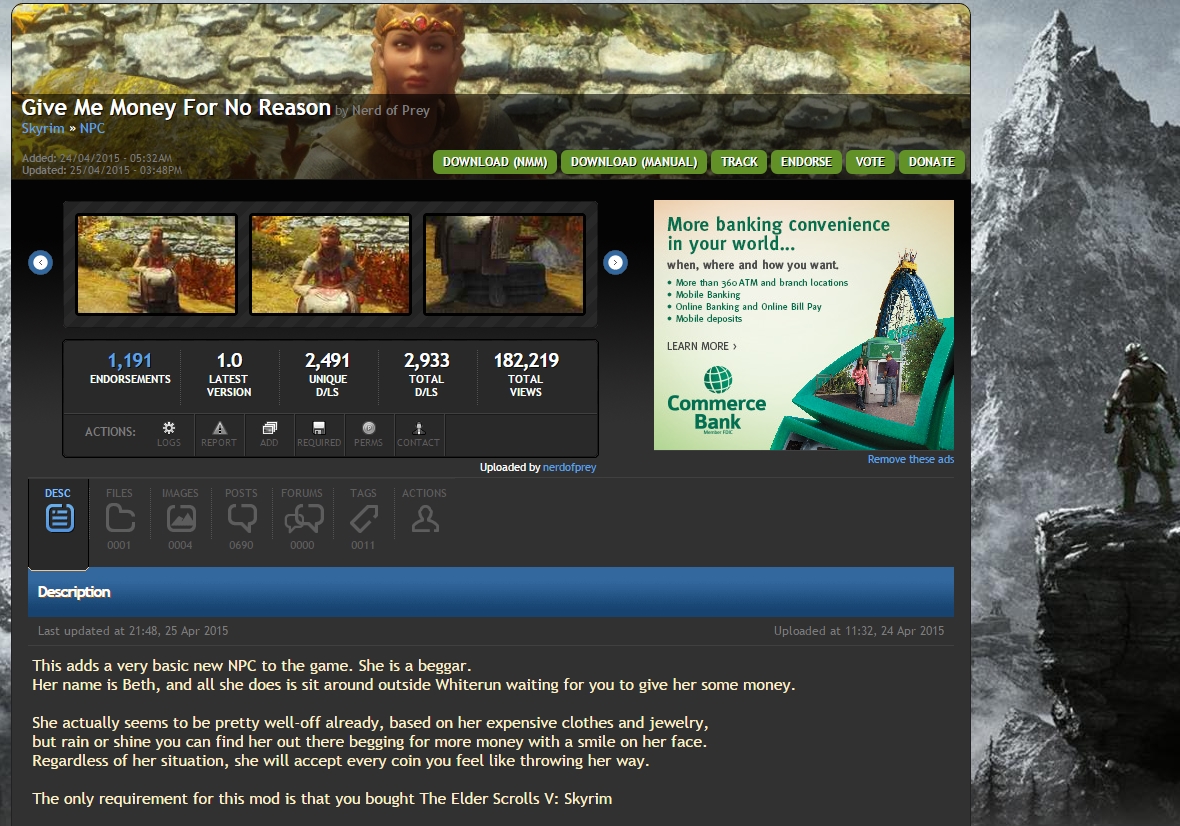Endorse the mod via the ENDORSE button
This screenshot has width=1180, height=826.
click(x=806, y=162)
